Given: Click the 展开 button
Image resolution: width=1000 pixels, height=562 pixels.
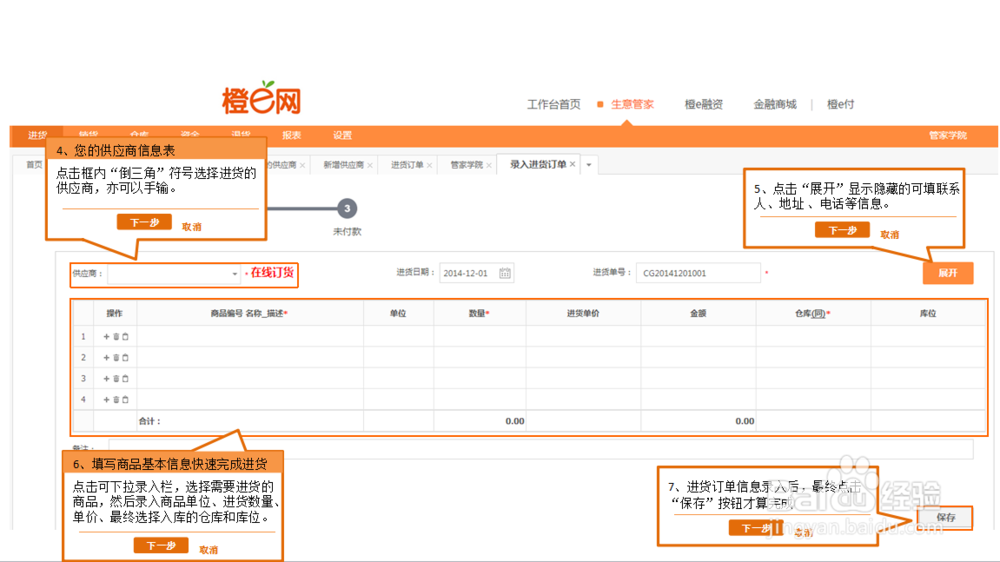Looking at the screenshot, I should (948, 273).
